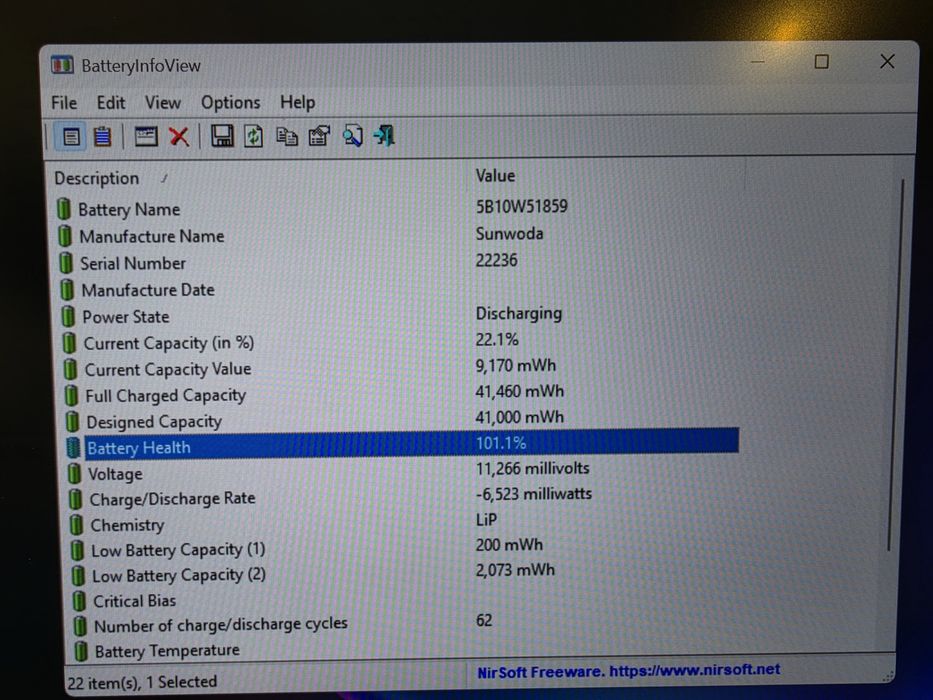This screenshot has width=933, height=700.
Task: Copy selected items with the copy icon
Action: pyautogui.click(x=287, y=136)
